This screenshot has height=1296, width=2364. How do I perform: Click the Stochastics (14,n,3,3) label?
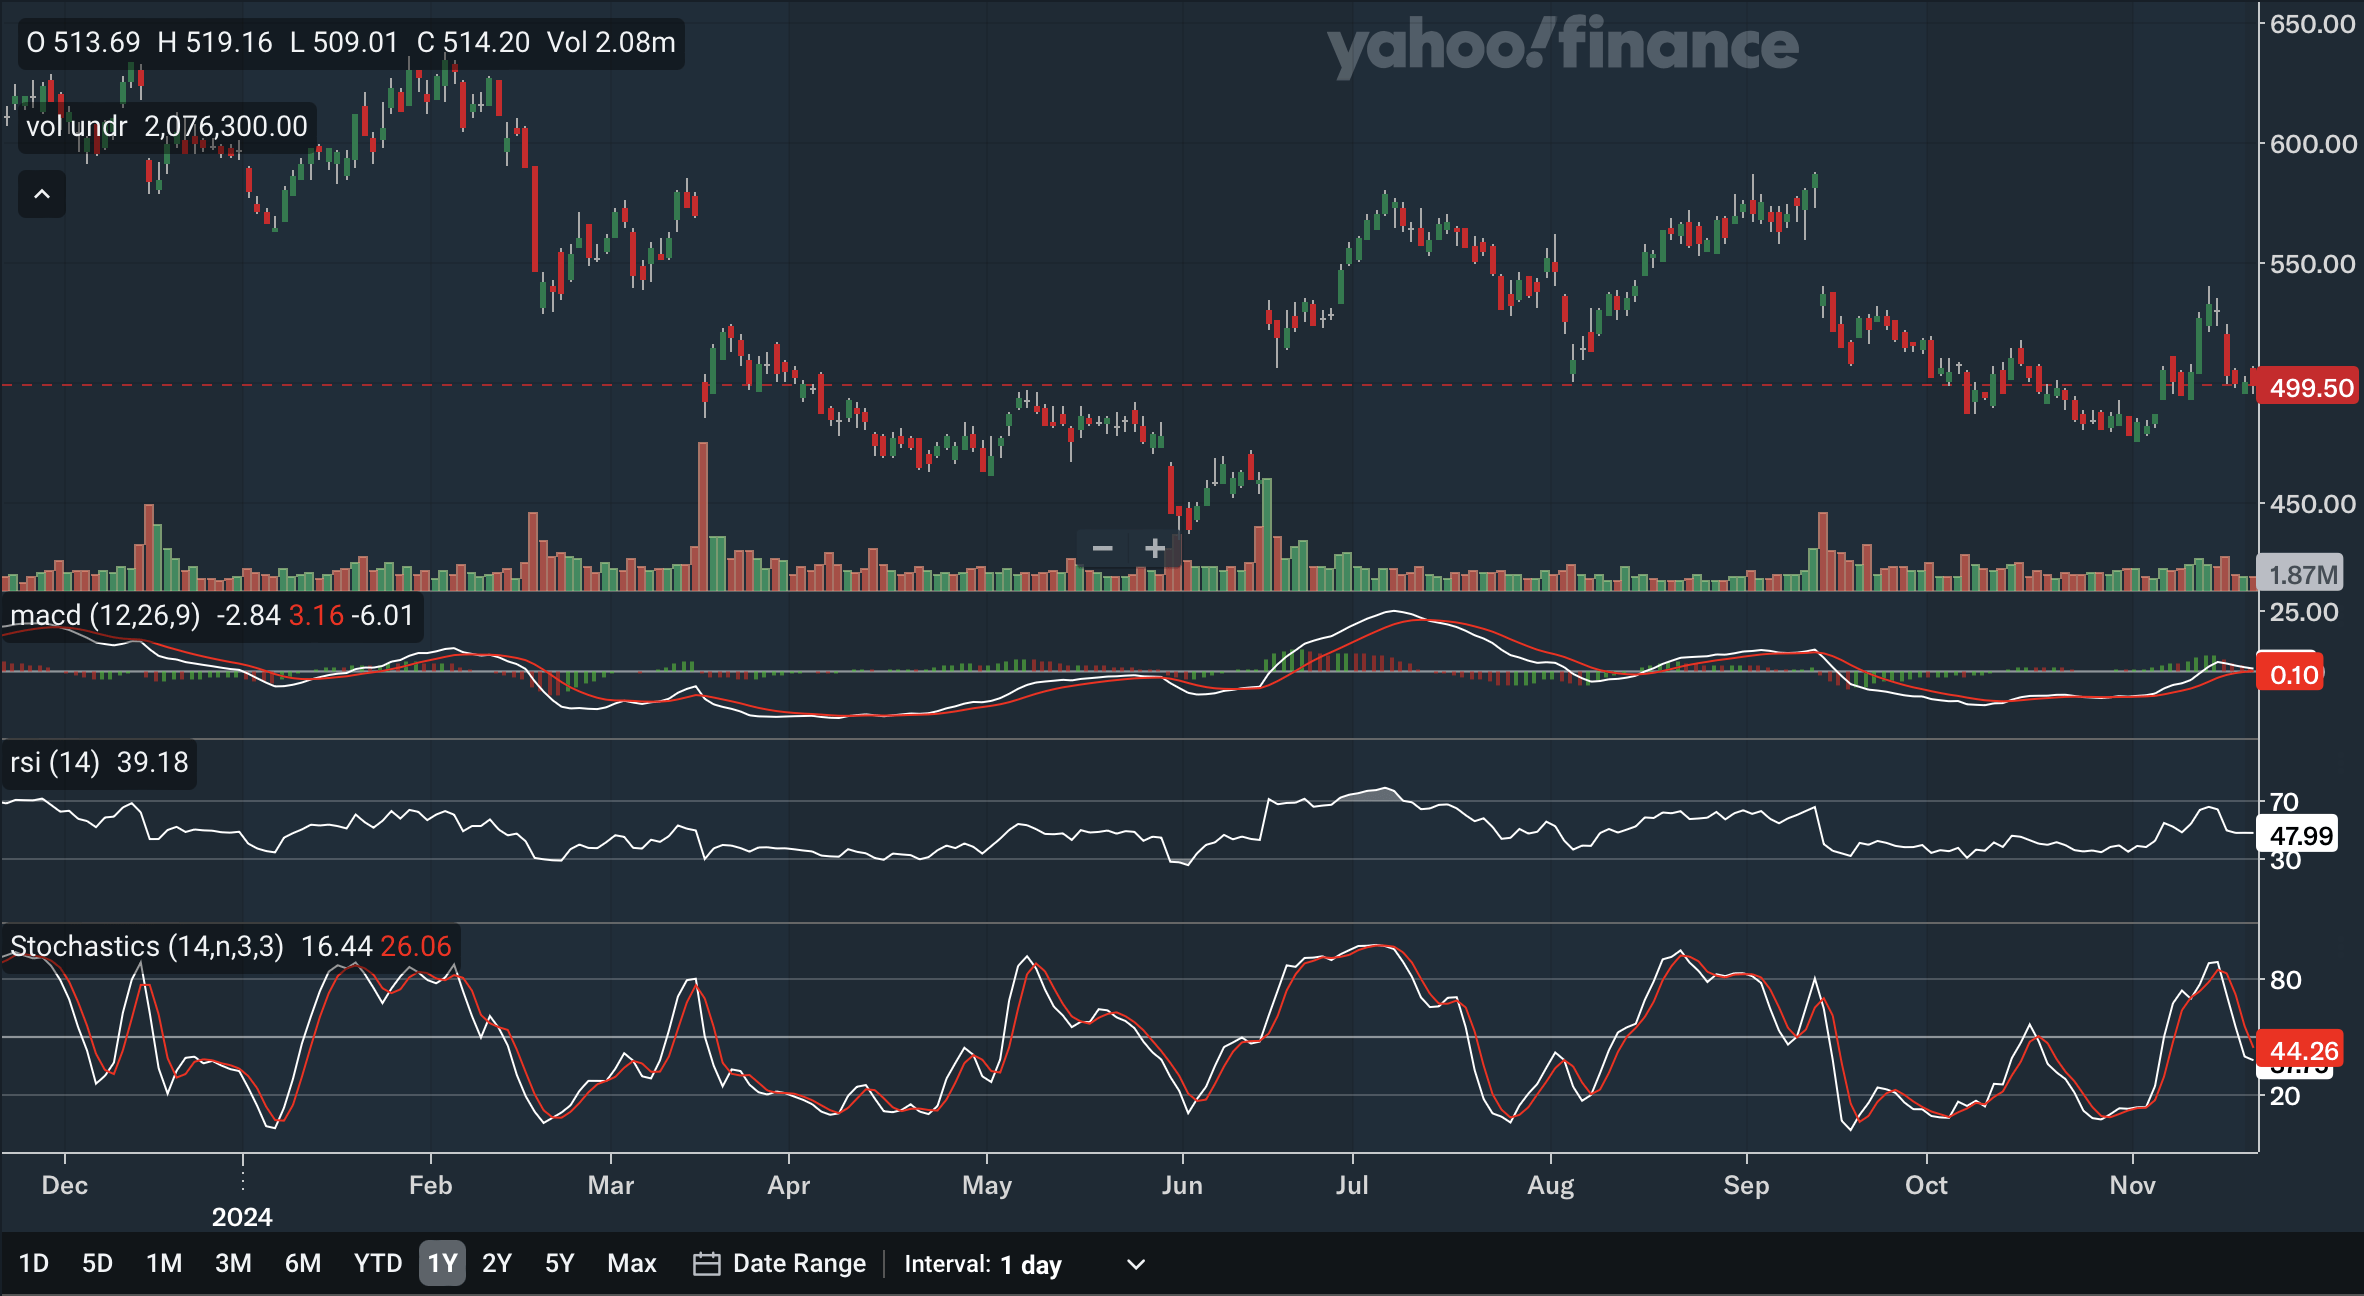147,946
